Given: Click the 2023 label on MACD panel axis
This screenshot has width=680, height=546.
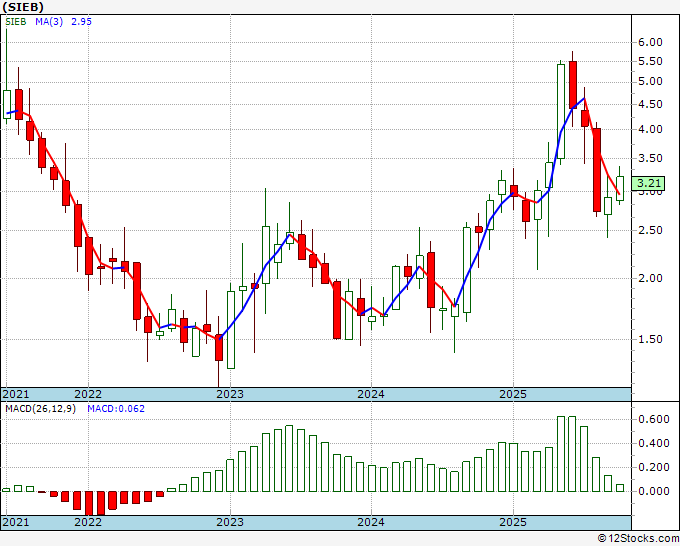Looking at the screenshot, I should coord(230,522).
